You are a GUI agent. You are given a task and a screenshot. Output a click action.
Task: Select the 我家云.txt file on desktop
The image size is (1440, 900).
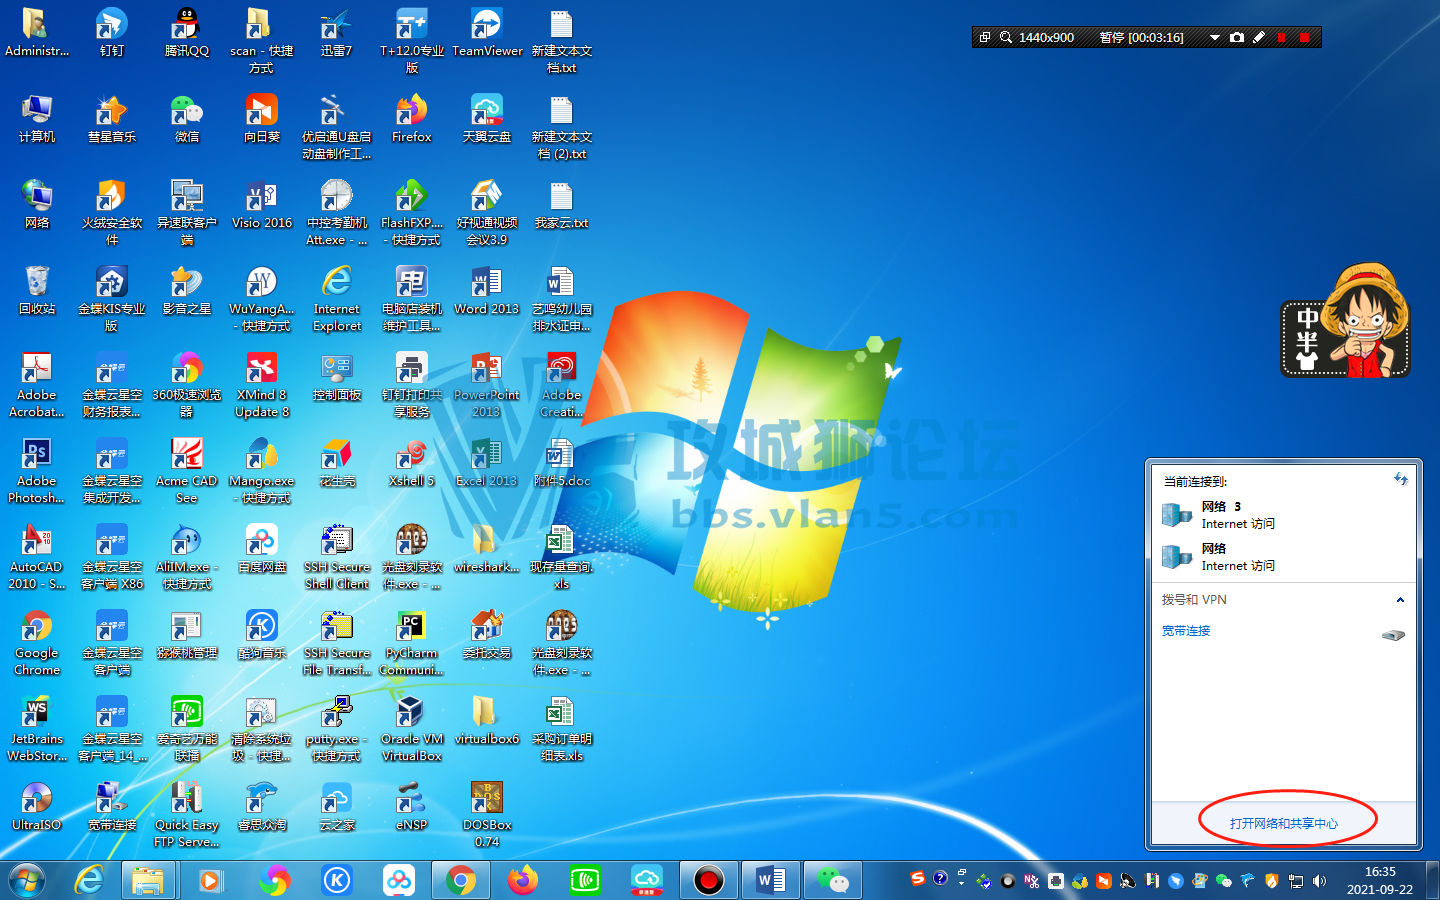tap(561, 205)
